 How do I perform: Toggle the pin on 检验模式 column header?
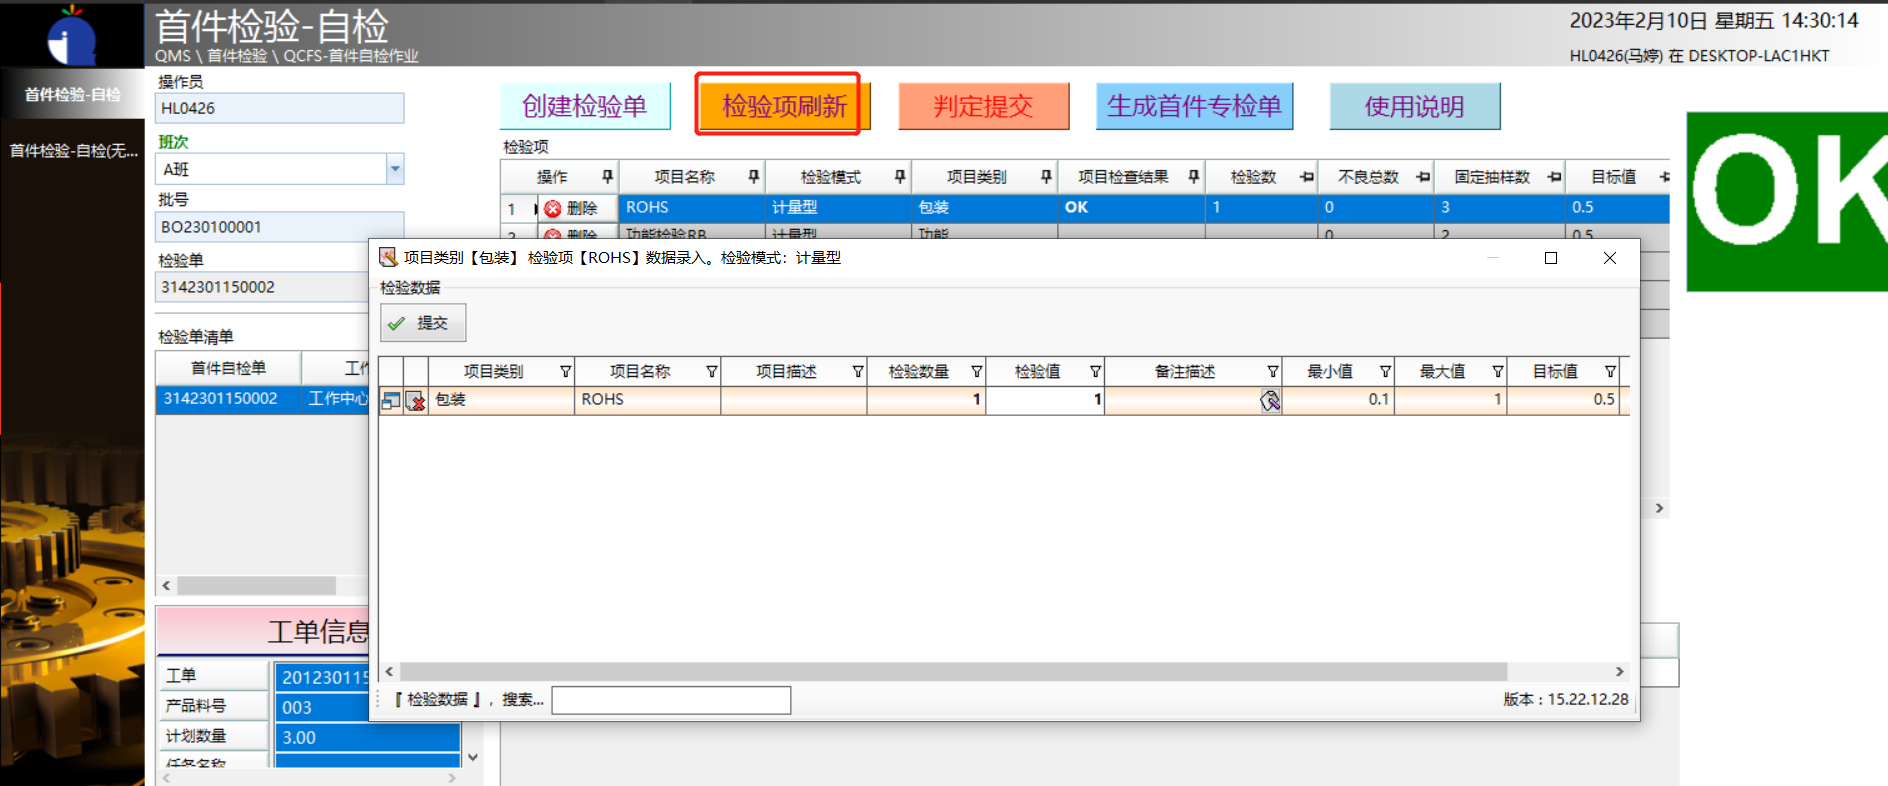899,177
